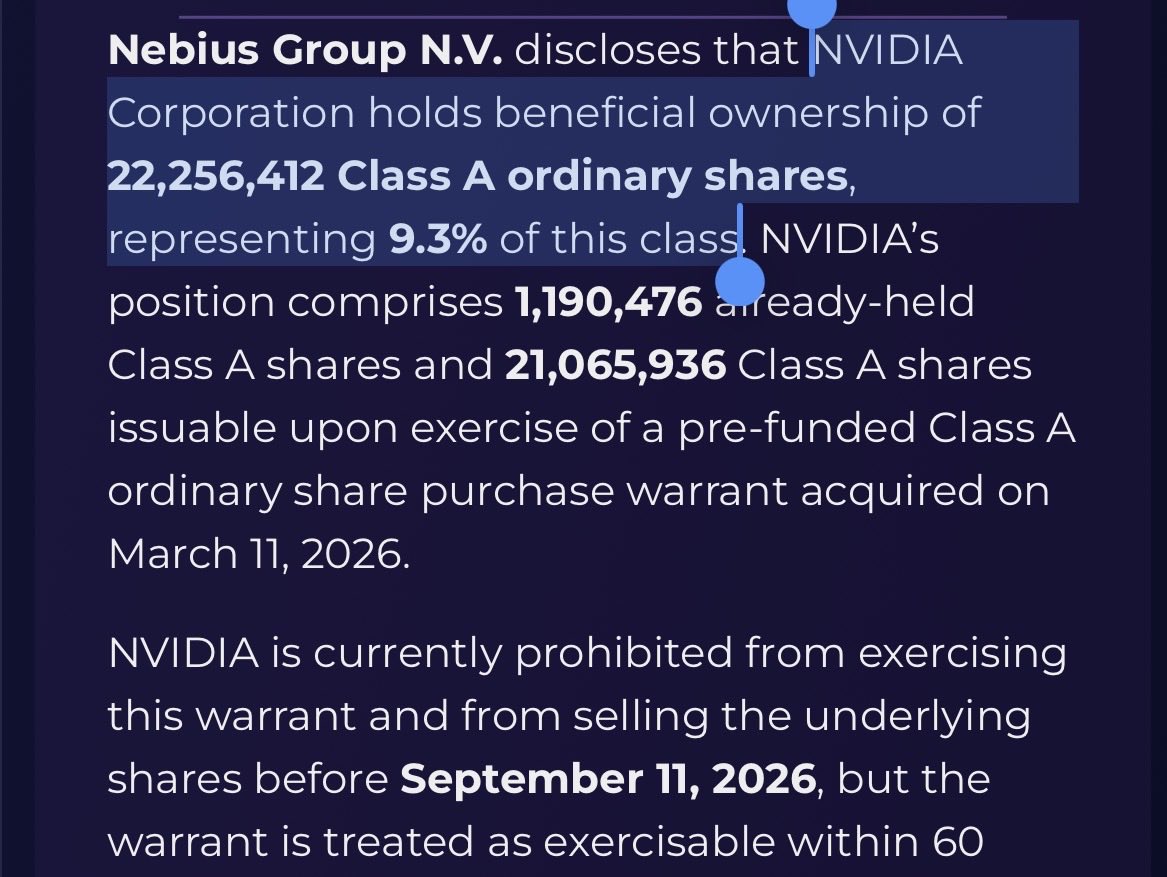Click the highlighted word 'representing'

pos(242,241)
